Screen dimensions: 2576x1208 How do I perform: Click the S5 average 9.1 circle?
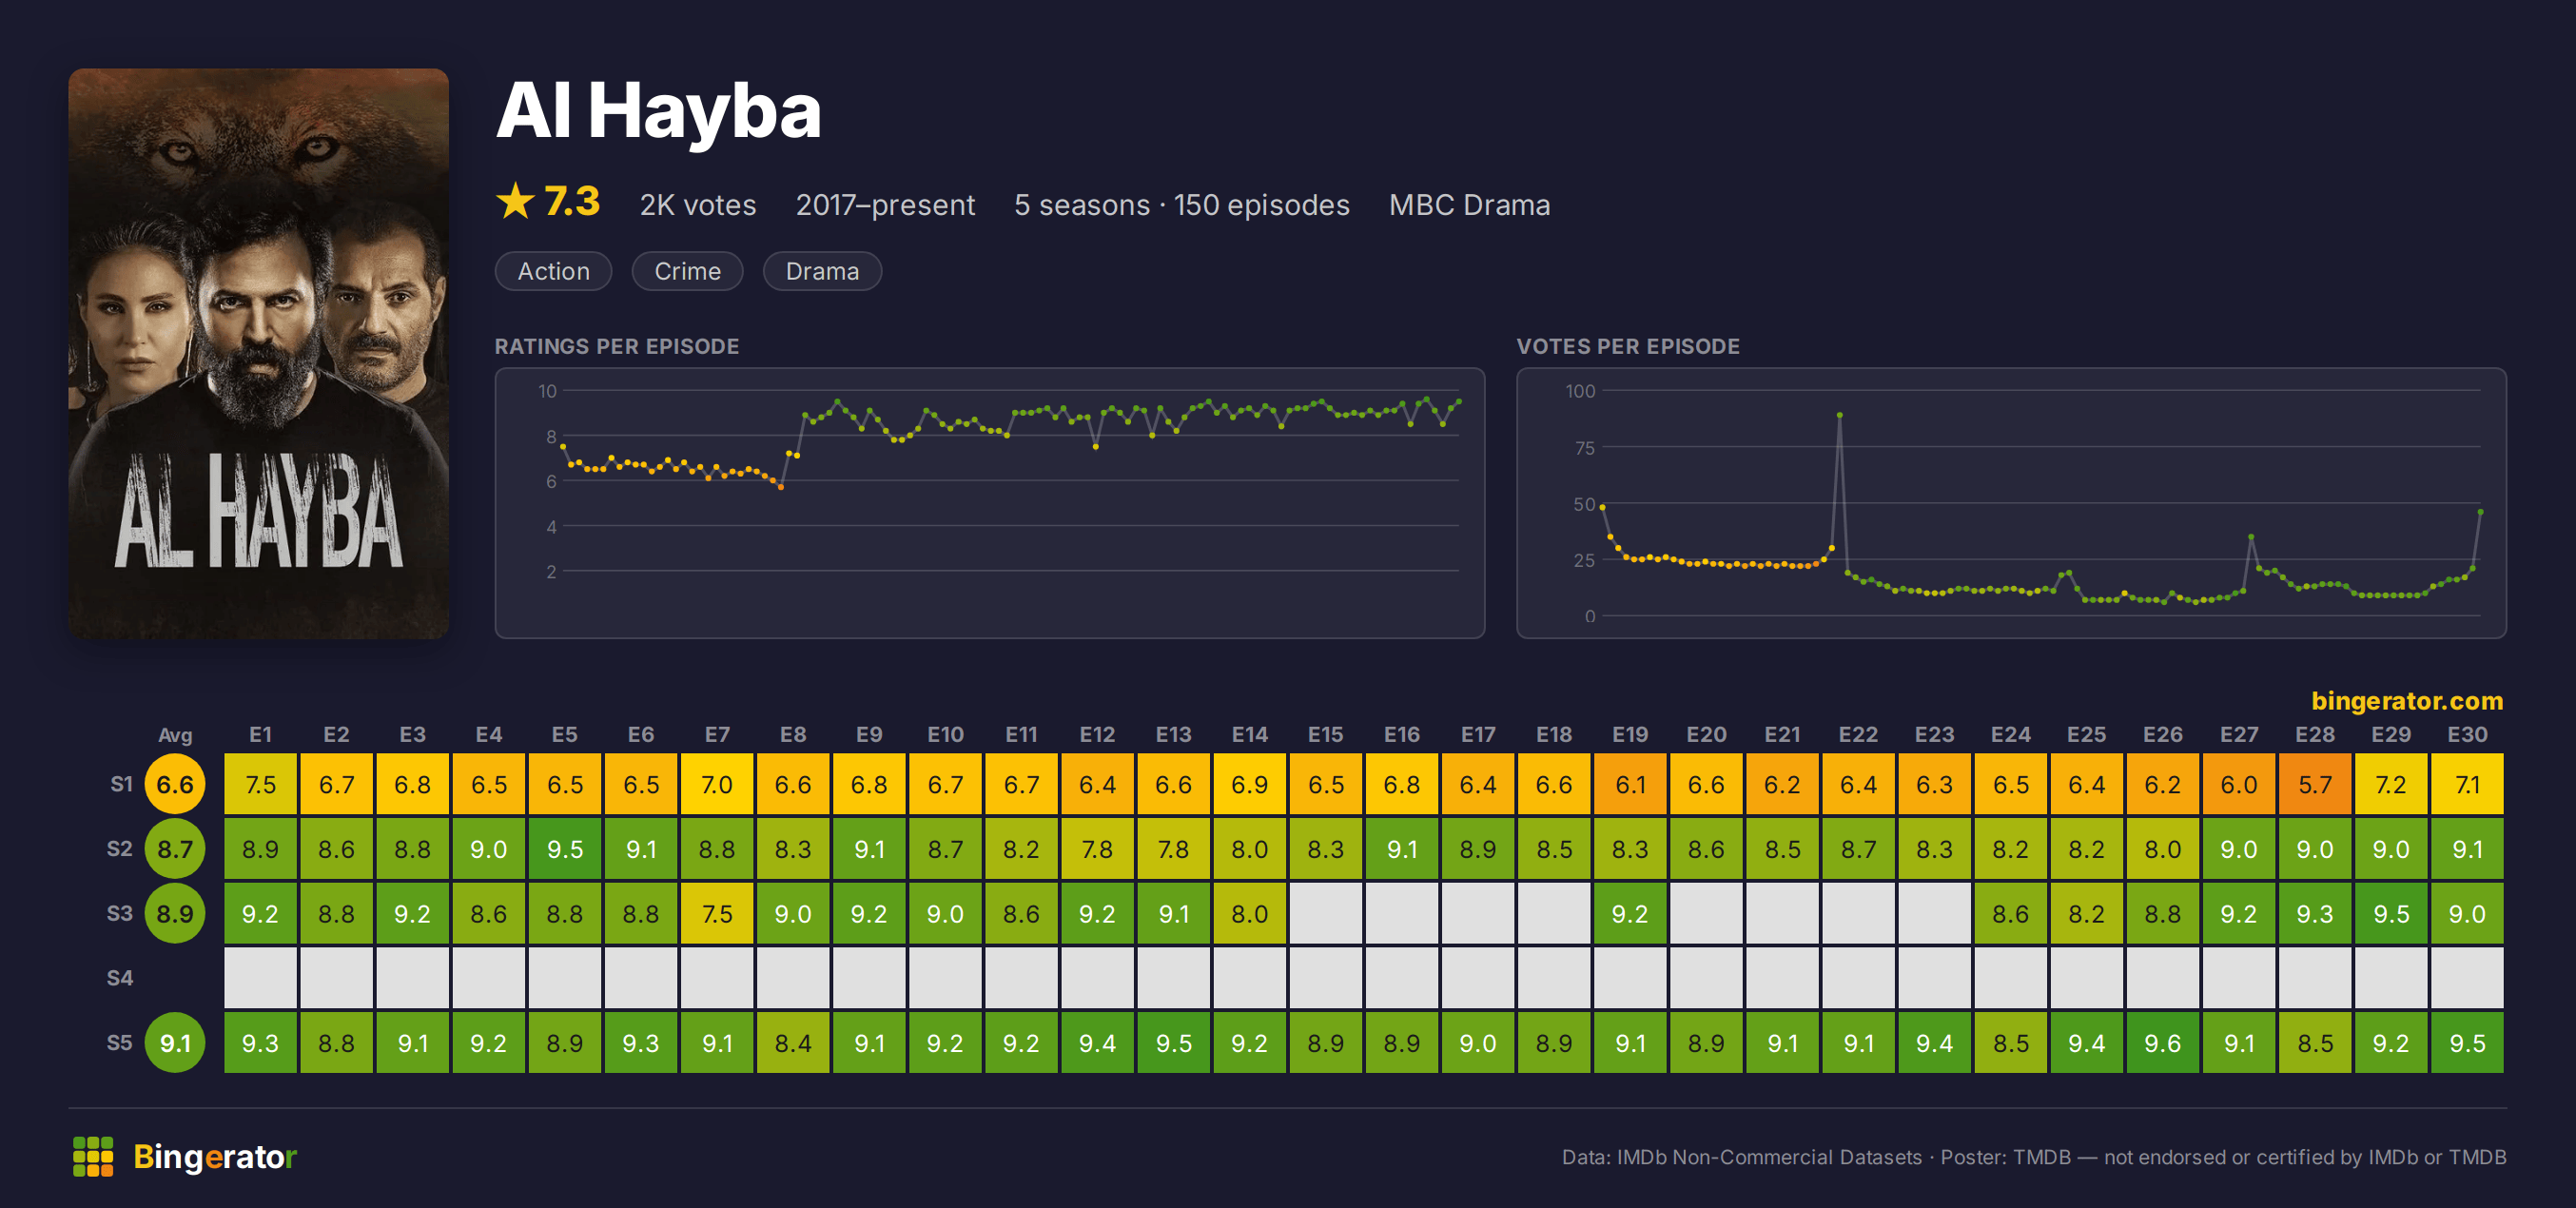[x=175, y=1043]
